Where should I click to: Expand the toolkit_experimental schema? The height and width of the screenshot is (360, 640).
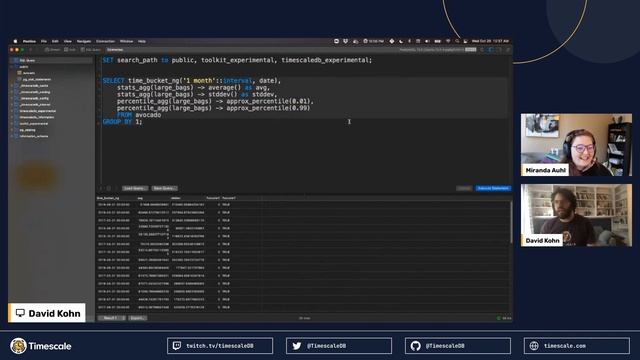[12, 124]
